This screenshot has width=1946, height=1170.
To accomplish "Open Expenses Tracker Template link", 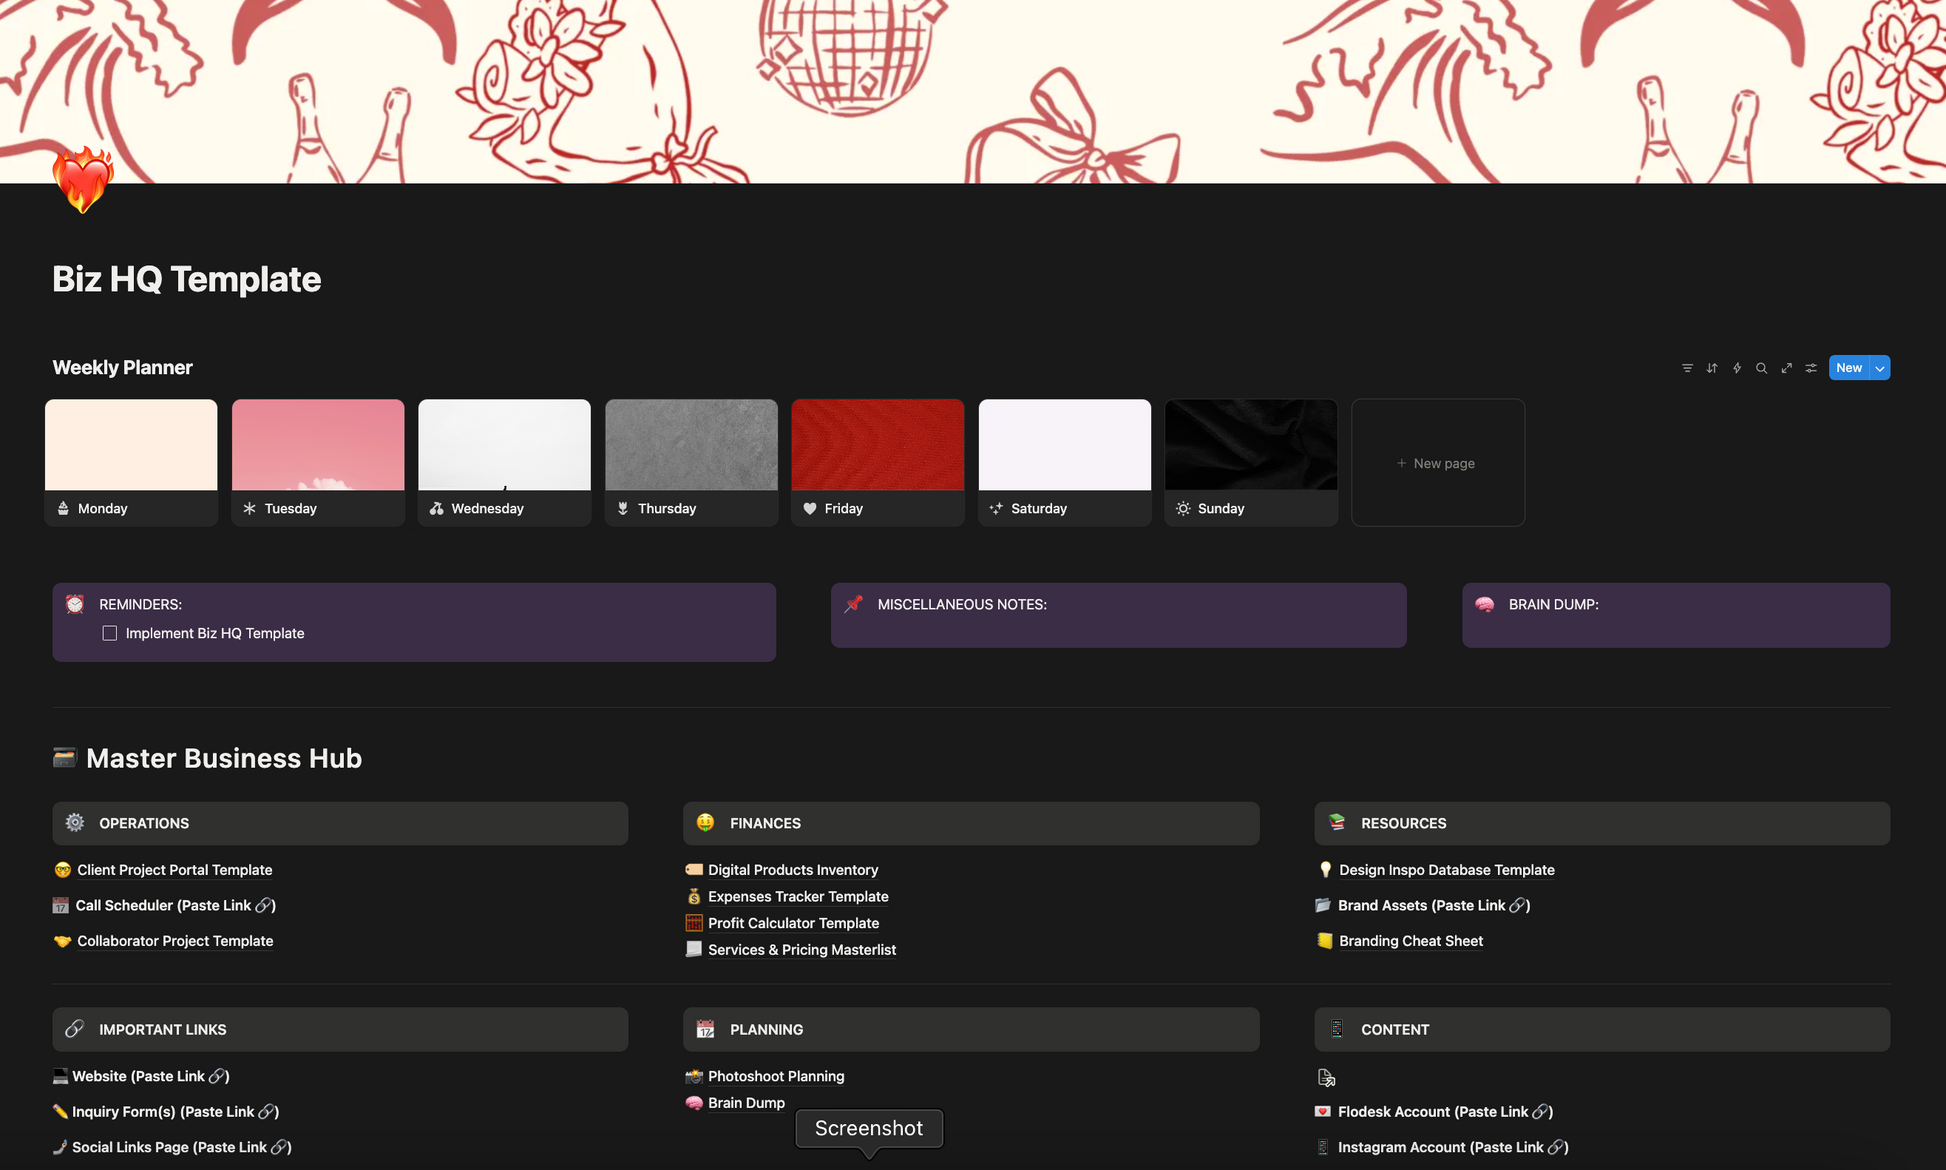I will 797,897.
